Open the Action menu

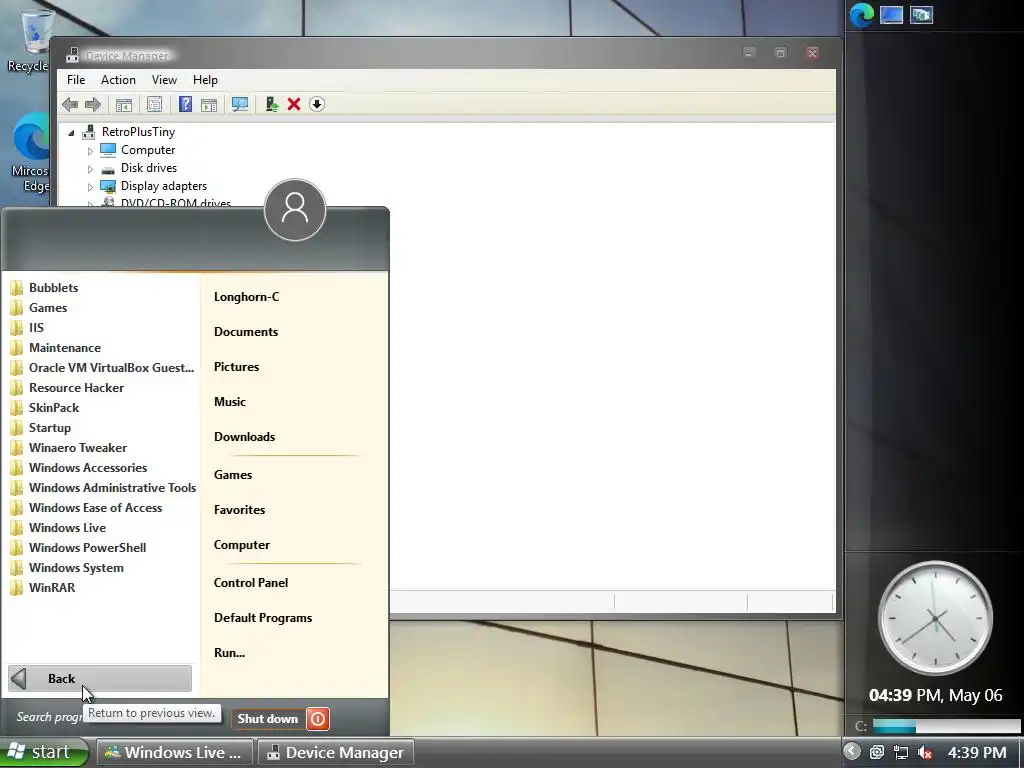[x=118, y=80]
